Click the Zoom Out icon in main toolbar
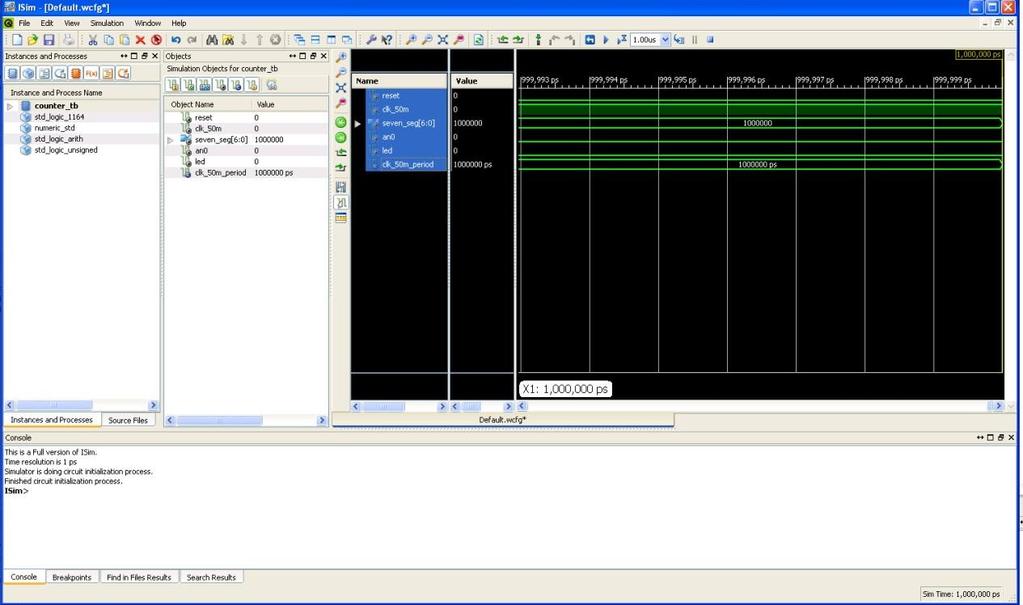The image size is (1023, 605). tap(427, 40)
